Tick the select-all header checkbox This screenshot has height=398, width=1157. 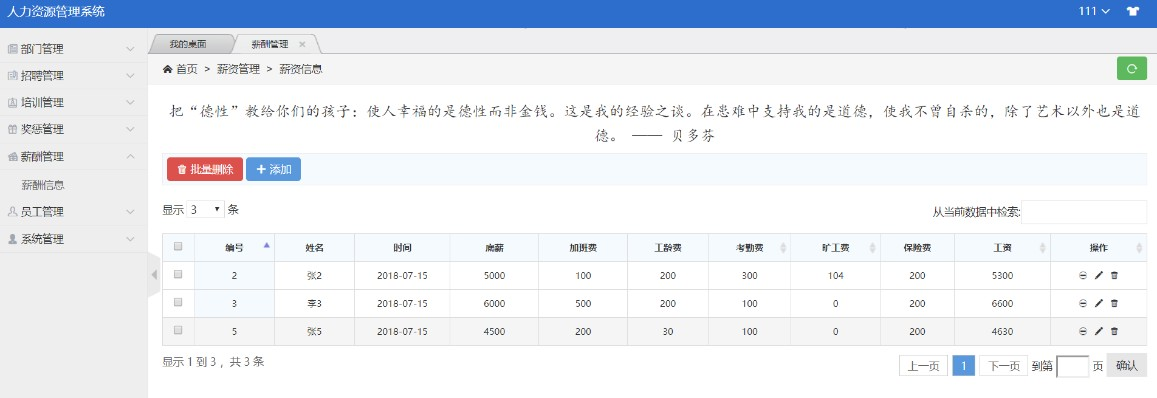pyautogui.click(x=178, y=247)
